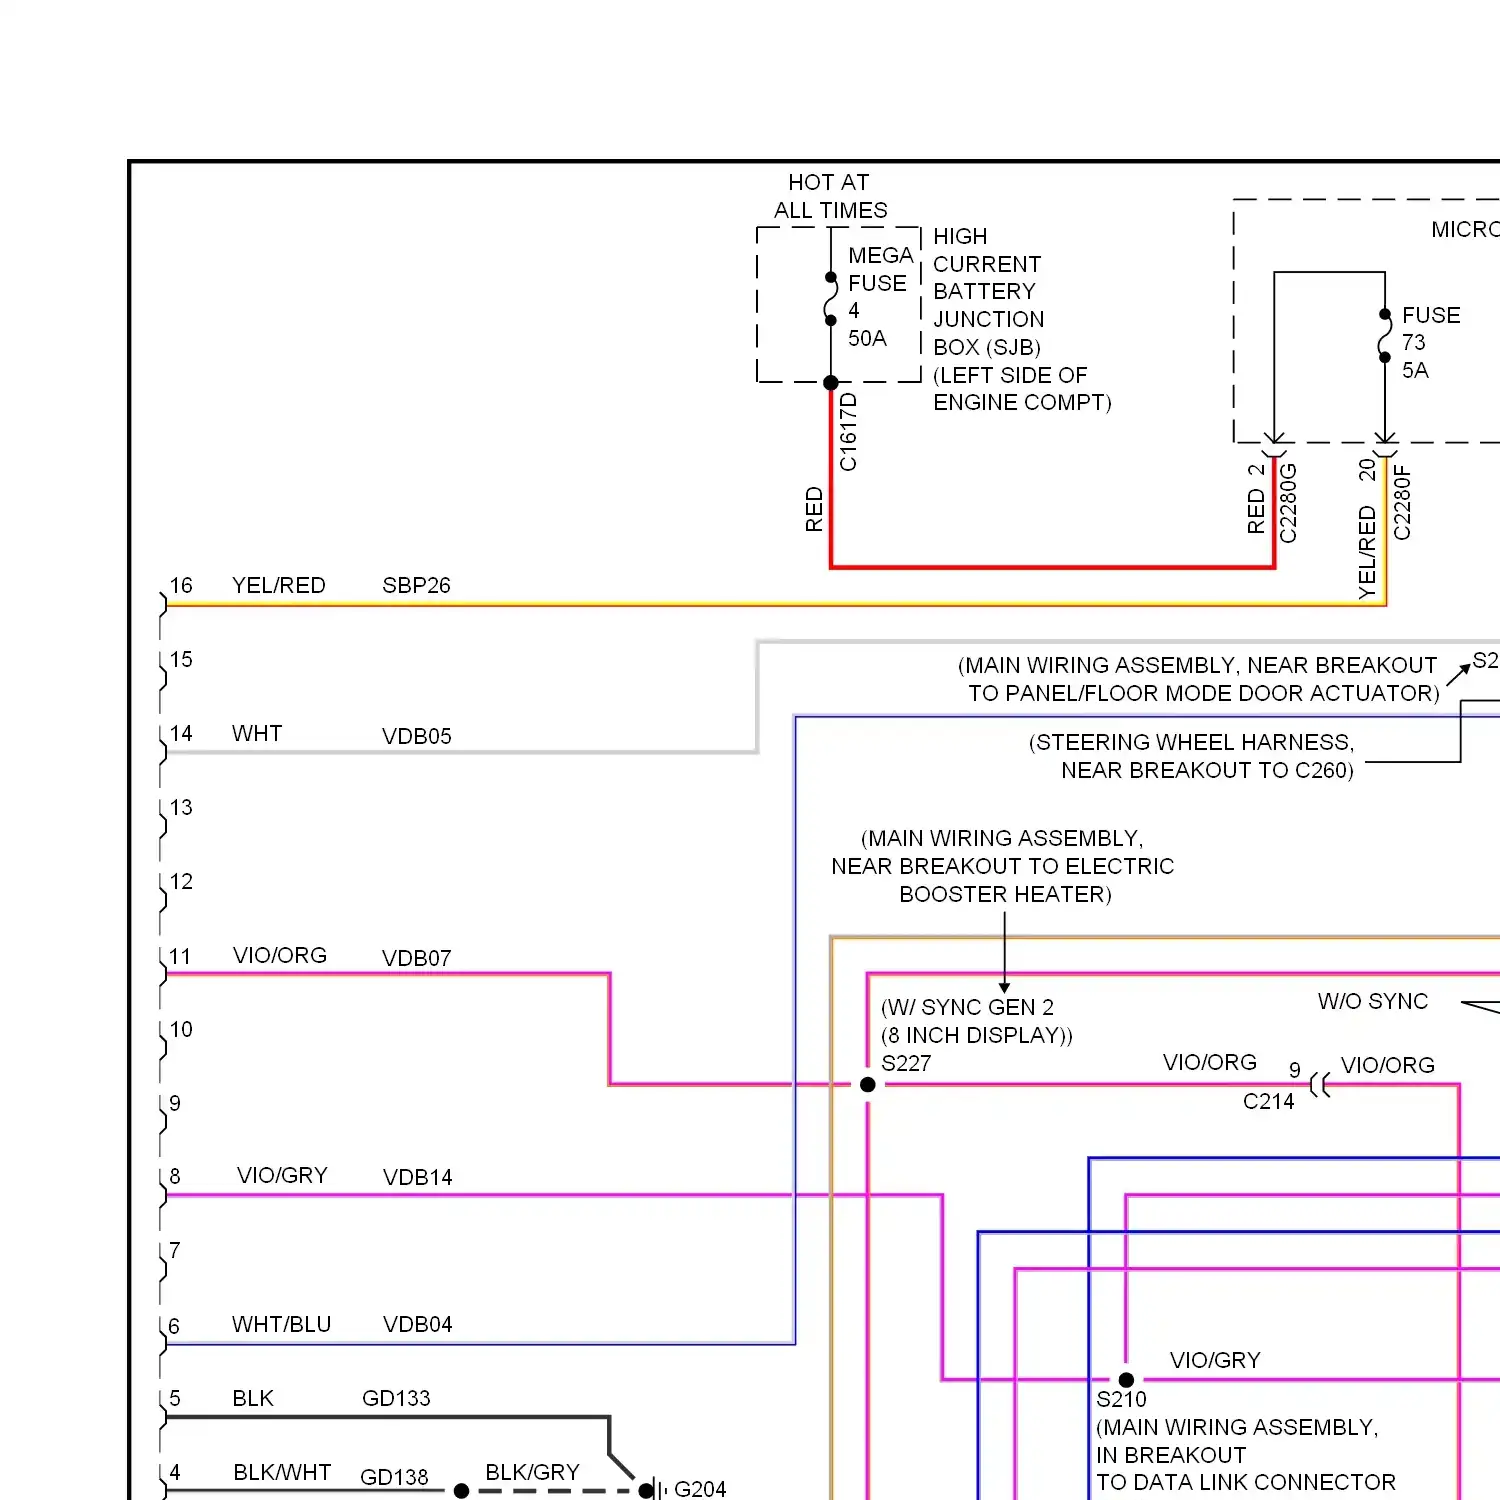Image resolution: width=1500 pixels, height=1500 pixels.
Task: Click the Fuse 73 symbol
Action: [1385, 336]
